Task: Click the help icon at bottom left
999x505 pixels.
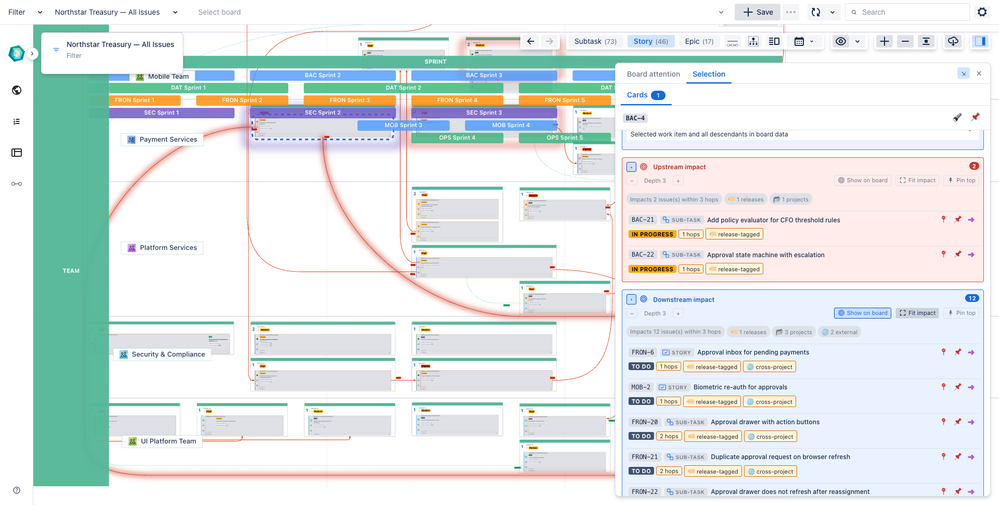Action: click(x=17, y=490)
